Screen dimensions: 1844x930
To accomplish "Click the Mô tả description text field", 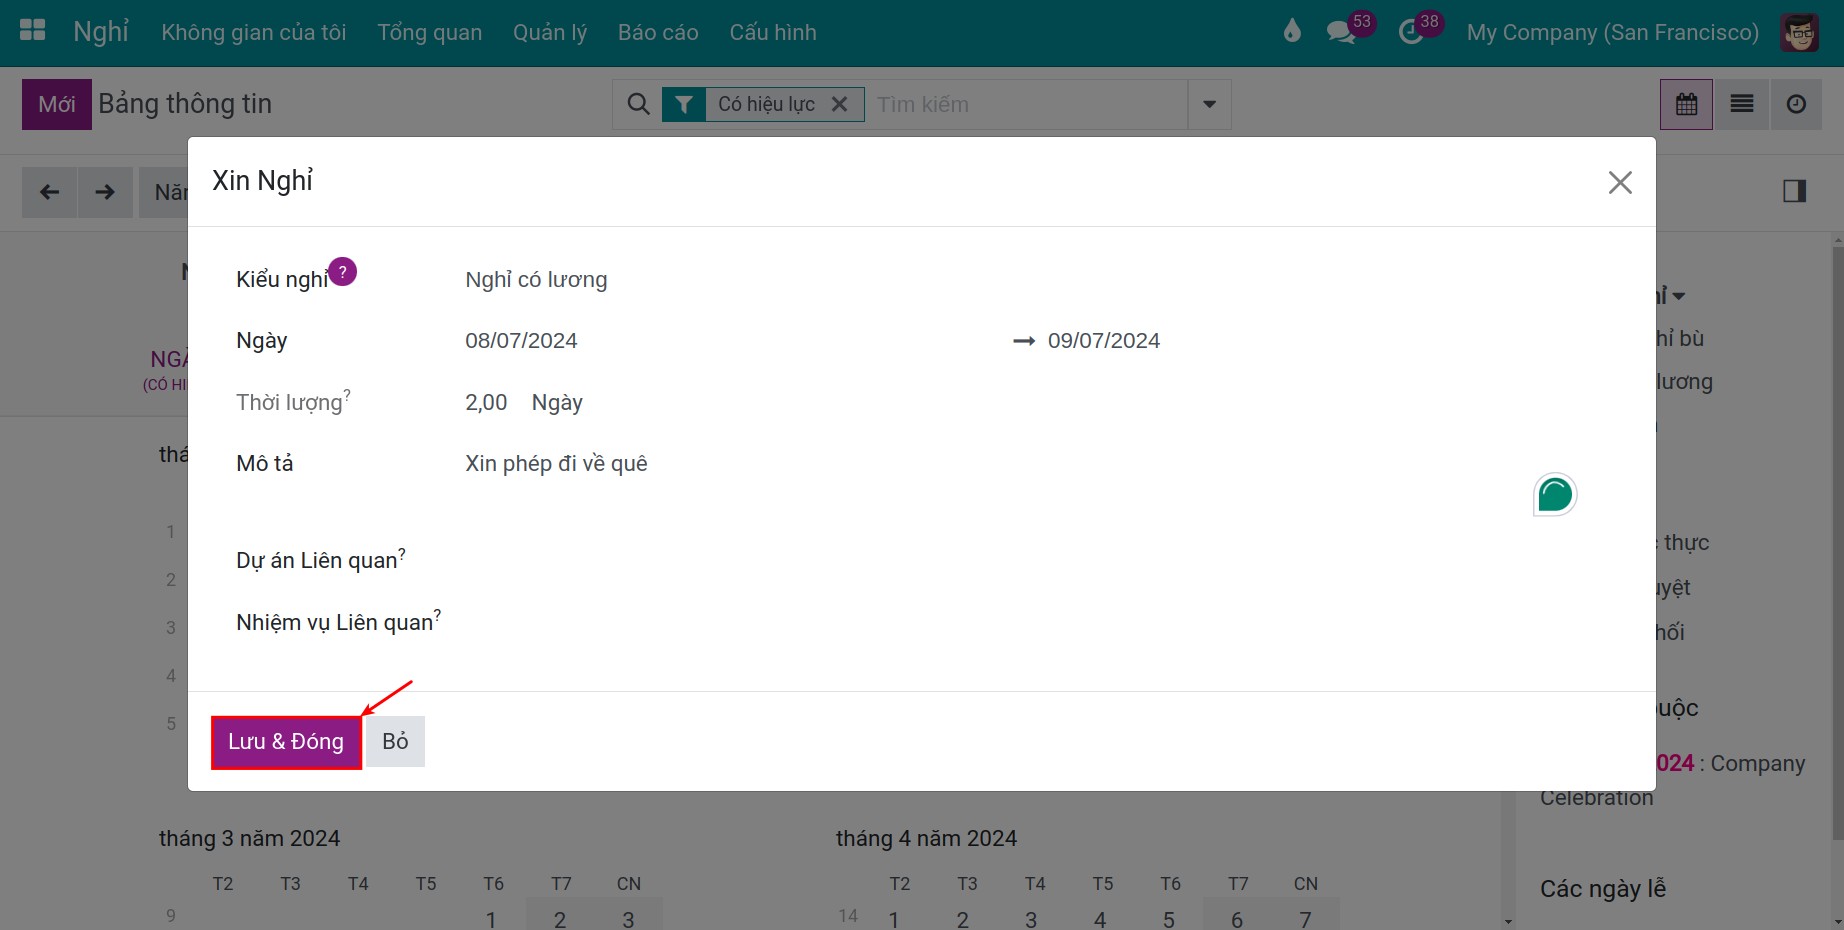I will click(x=1034, y=464).
